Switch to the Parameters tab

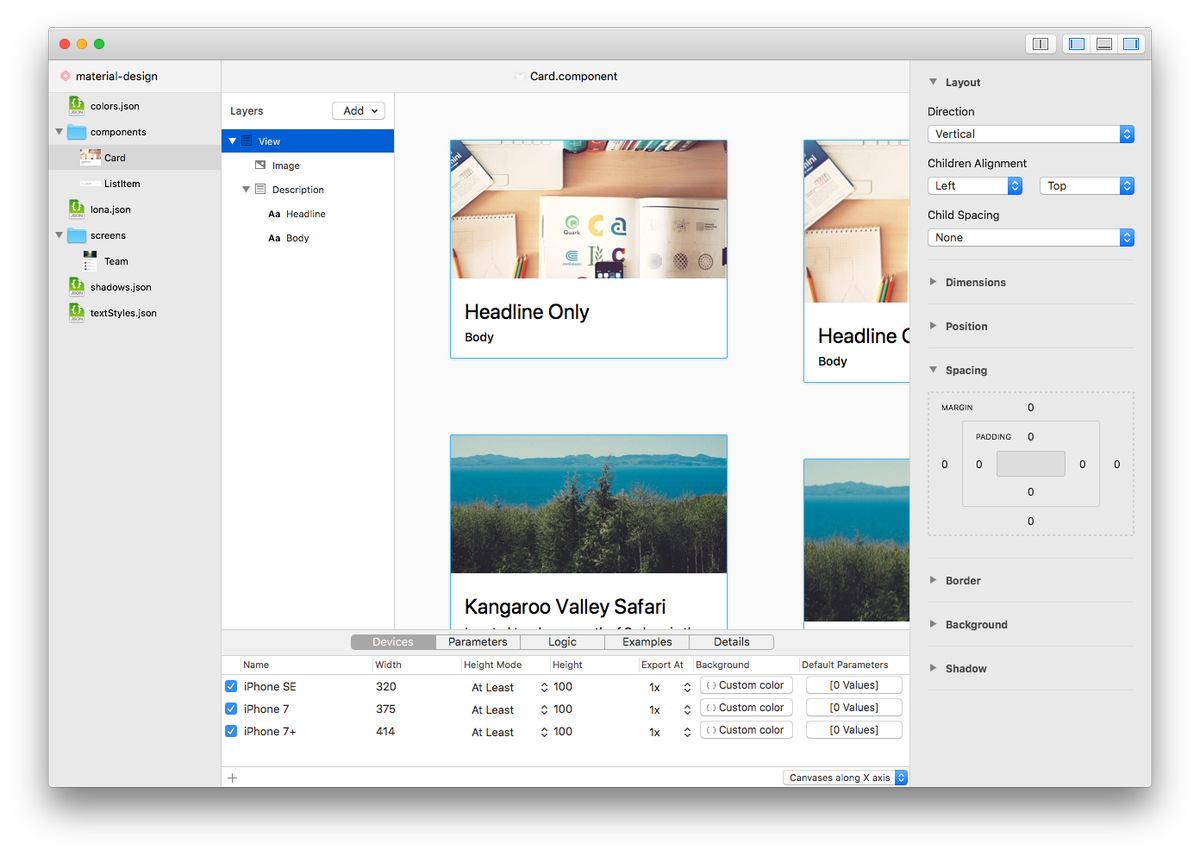[x=478, y=642]
